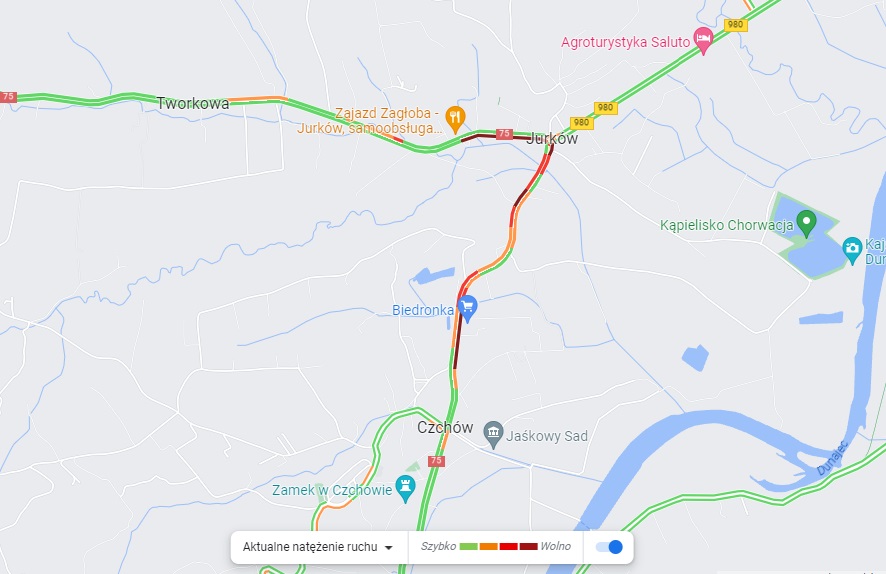Click road 75 shield near Jurków

[x=504, y=134]
